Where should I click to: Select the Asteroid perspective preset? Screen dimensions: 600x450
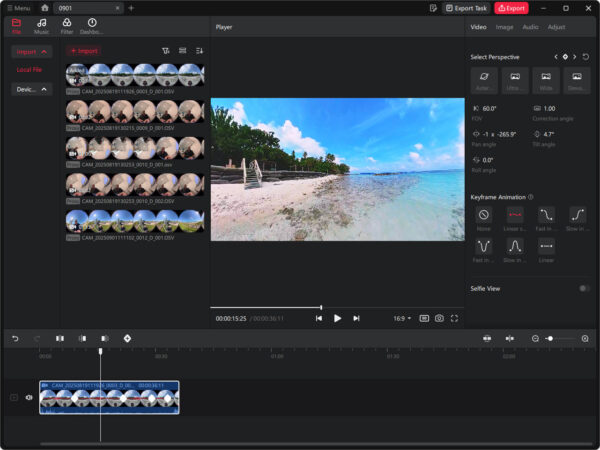tap(484, 80)
